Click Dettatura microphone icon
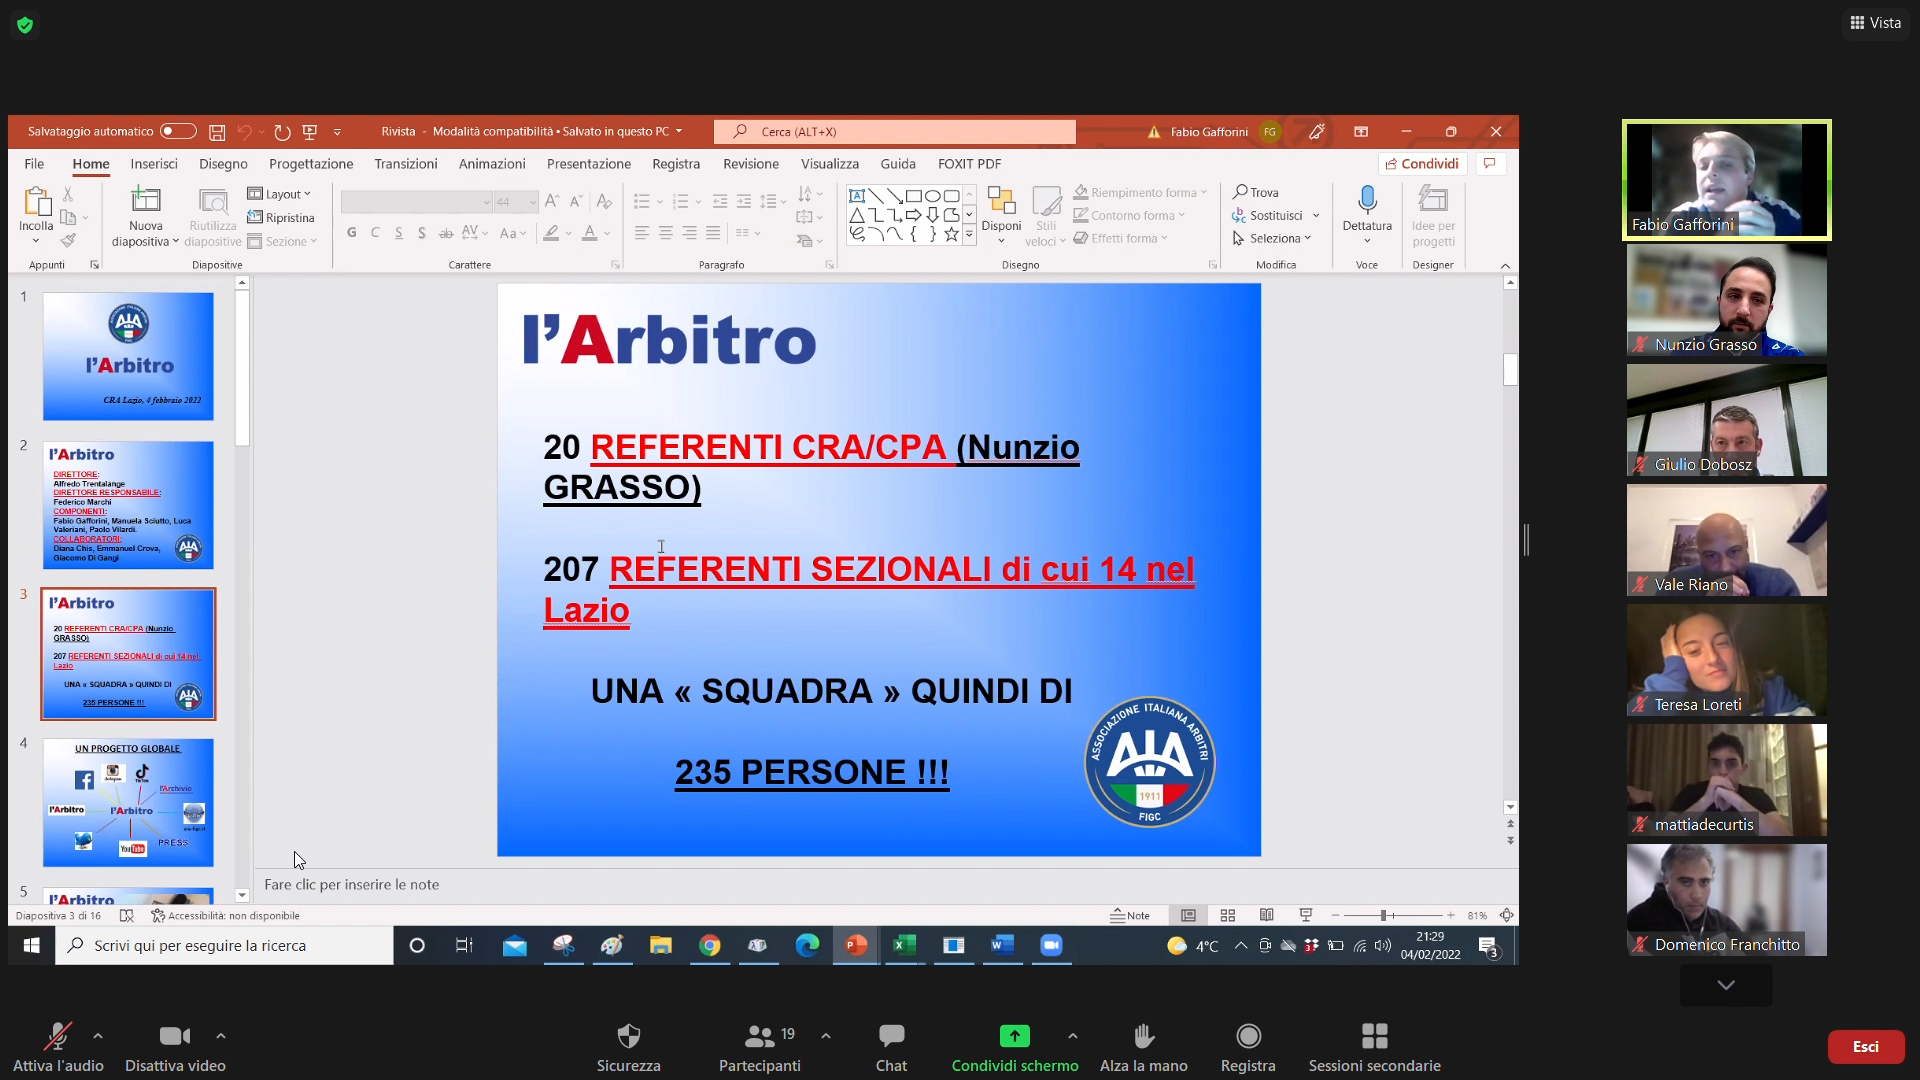 click(x=1367, y=200)
